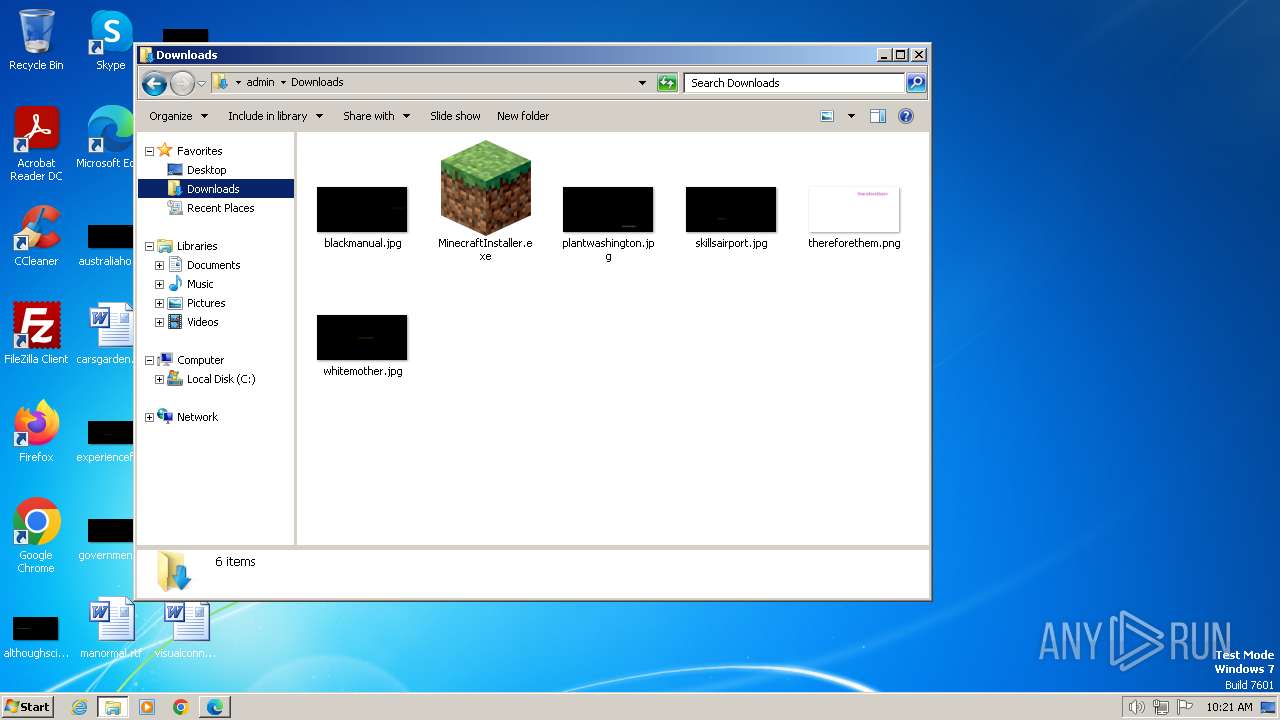Click the Slide show button

(x=455, y=116)
